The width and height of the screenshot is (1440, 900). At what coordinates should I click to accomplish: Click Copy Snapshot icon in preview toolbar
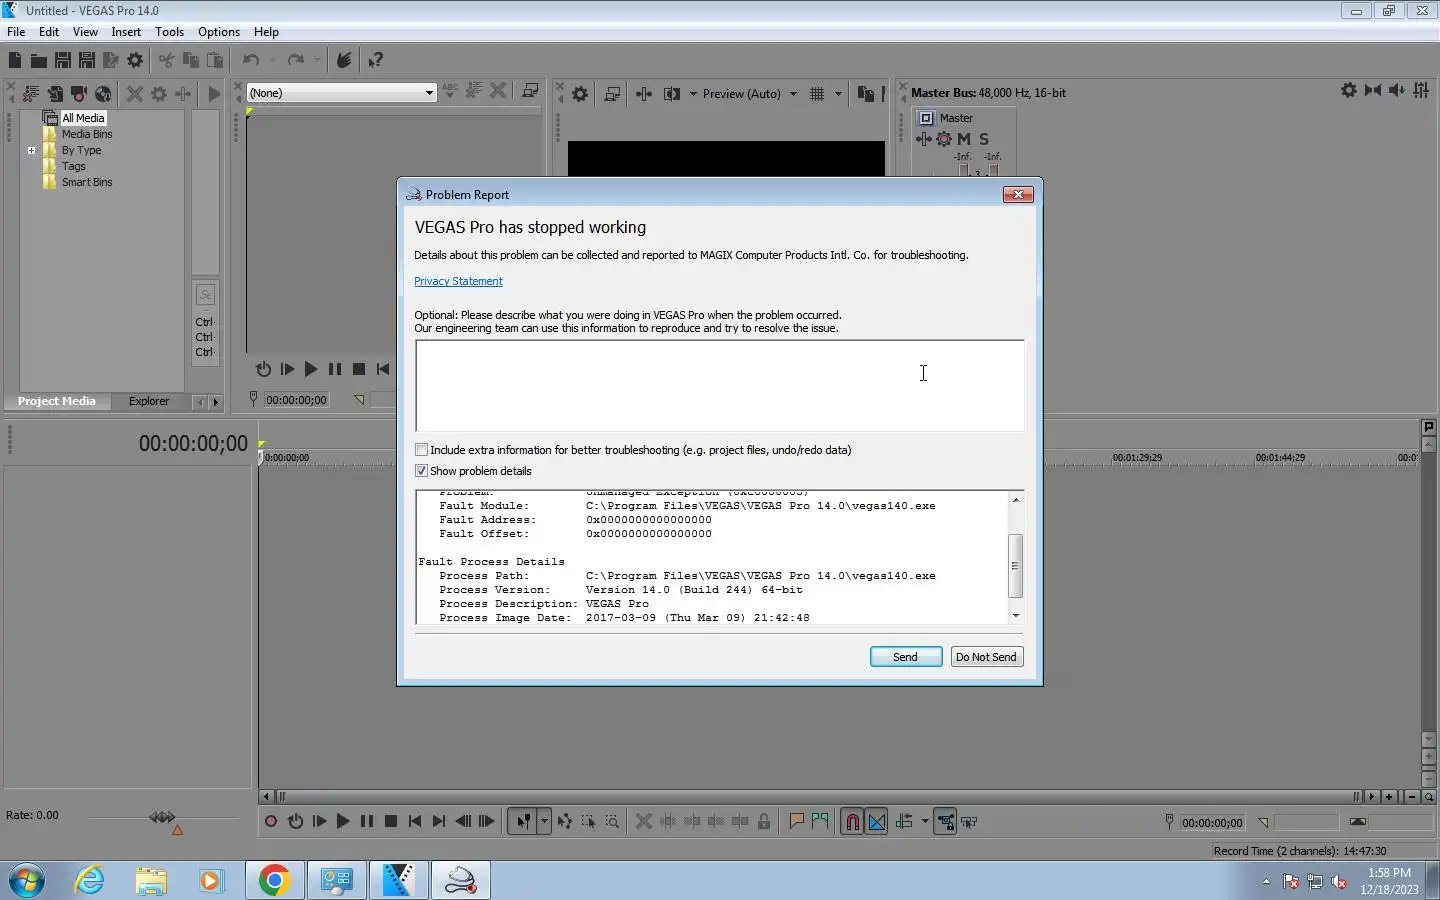[866, 94]
